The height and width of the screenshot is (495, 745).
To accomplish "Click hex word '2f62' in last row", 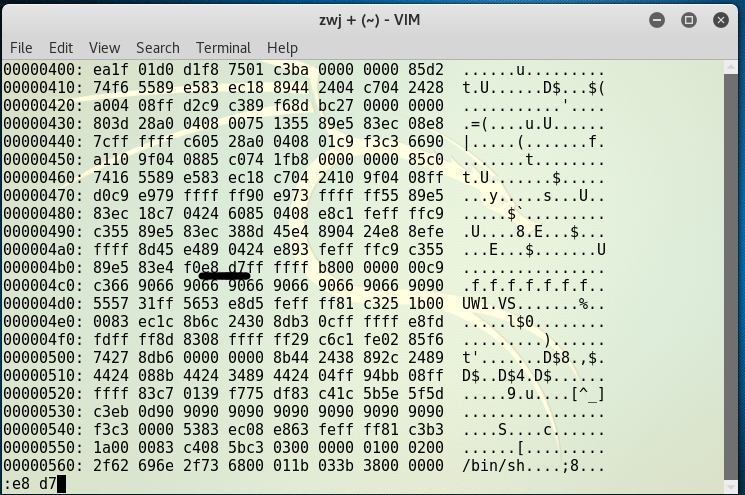I will coord(111,466).
